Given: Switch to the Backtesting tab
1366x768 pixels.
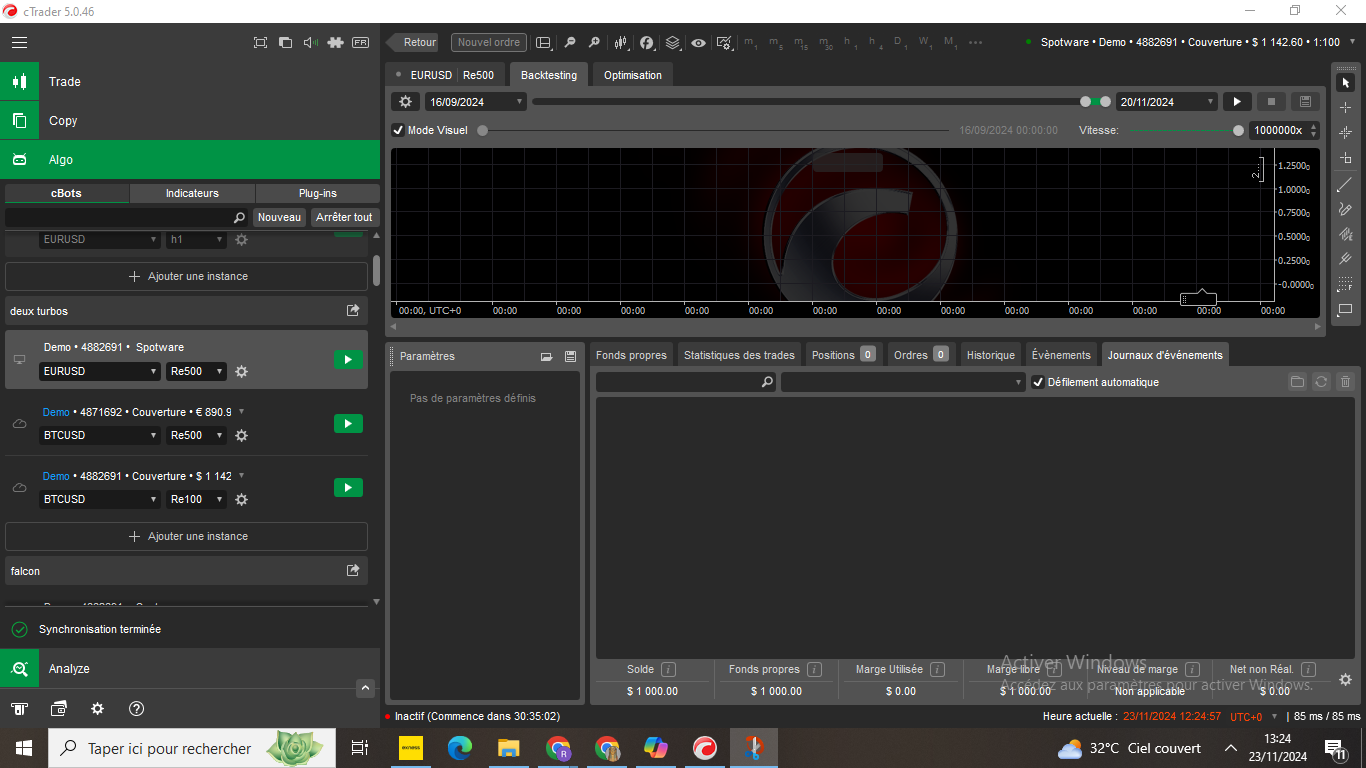Looking at the screenshot, I should 549,75.
